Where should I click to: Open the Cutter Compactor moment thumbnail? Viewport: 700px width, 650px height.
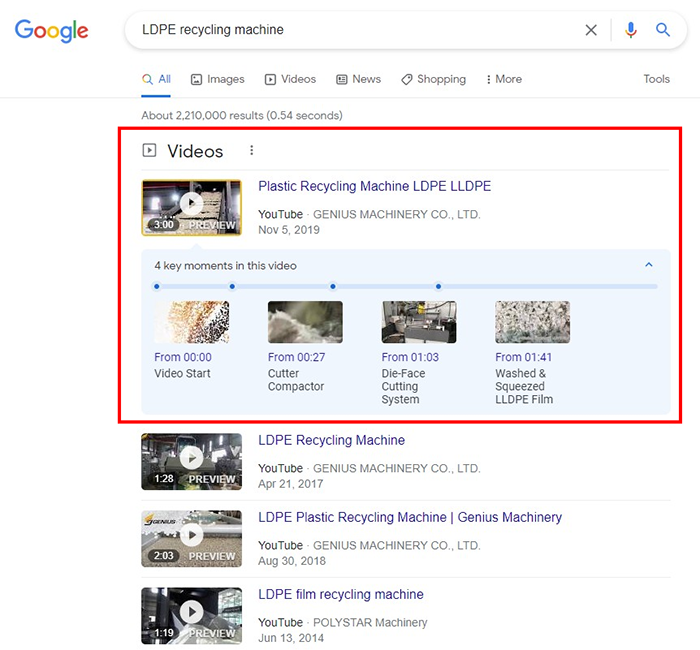tap(305, 322)
